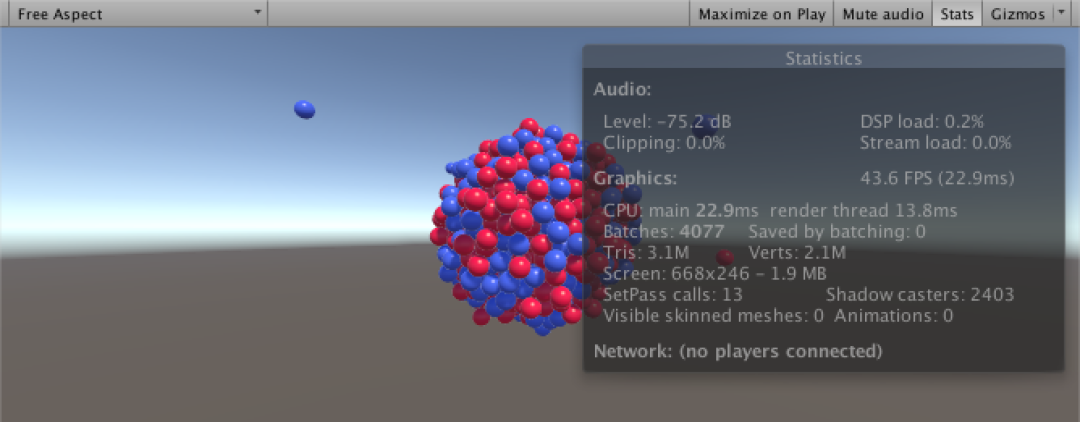This screenshot has height=422, width=1080.
Task: Click the isolated blue sphere in the sky
Action: 304,109
